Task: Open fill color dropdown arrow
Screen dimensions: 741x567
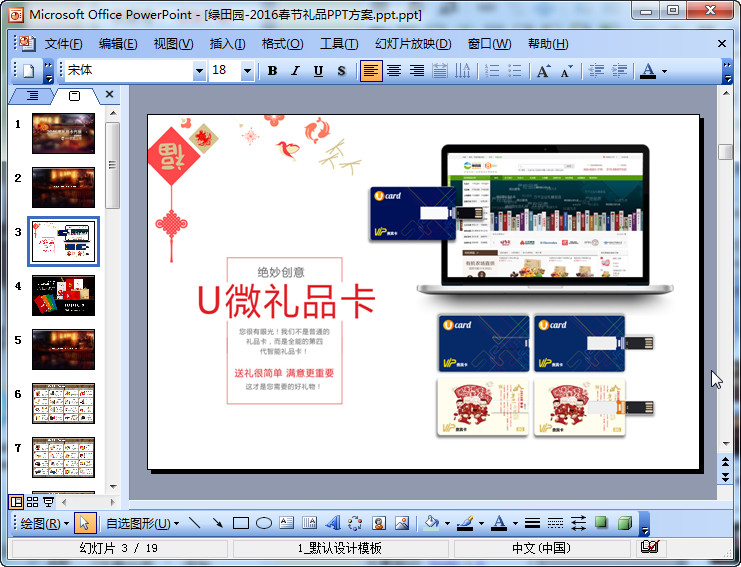Action: tap(447, 524)
